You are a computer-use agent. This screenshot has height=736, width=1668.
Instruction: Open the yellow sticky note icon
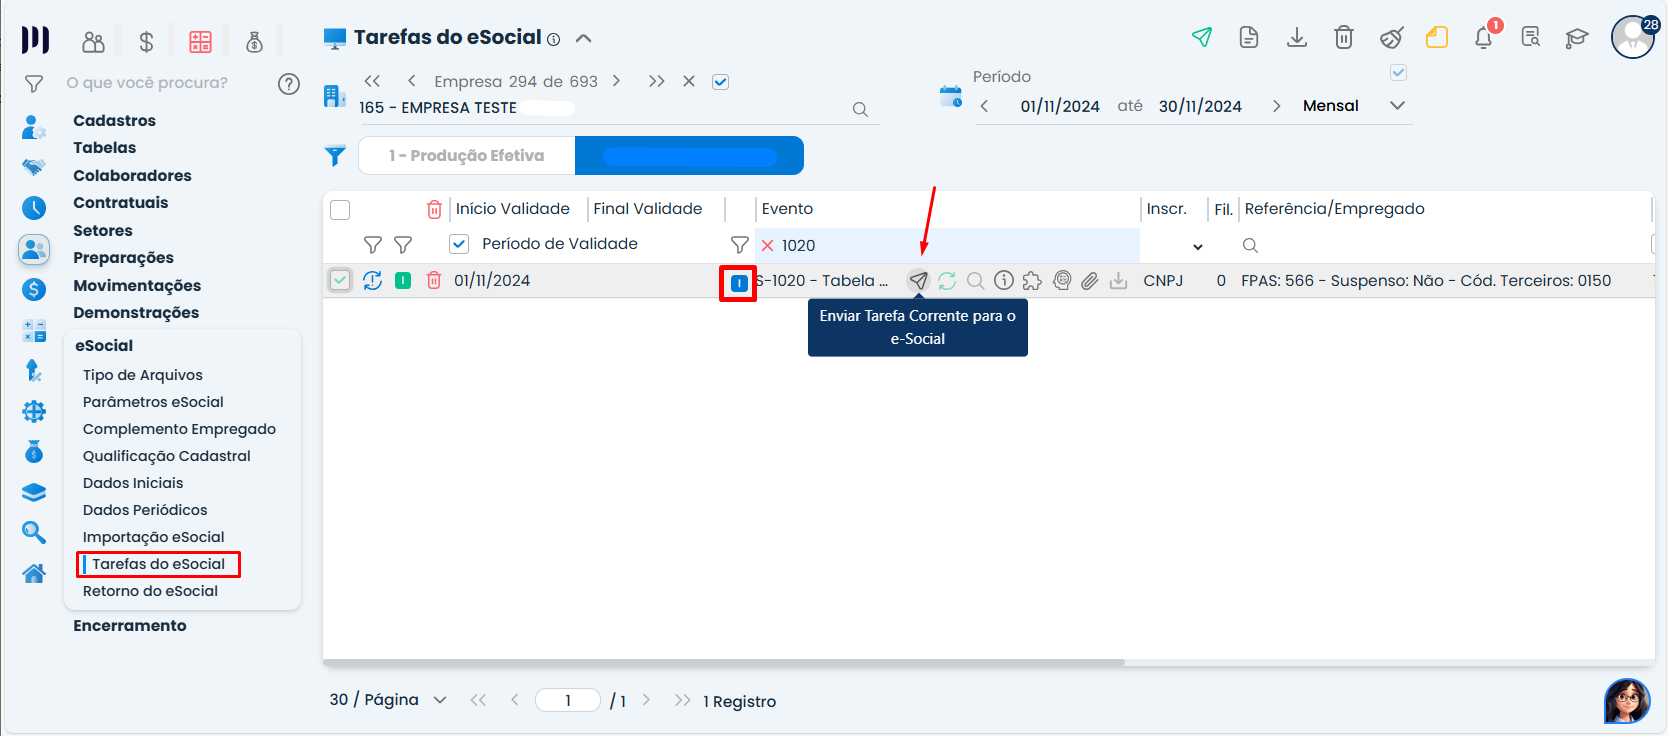(x=1437, y=38)
